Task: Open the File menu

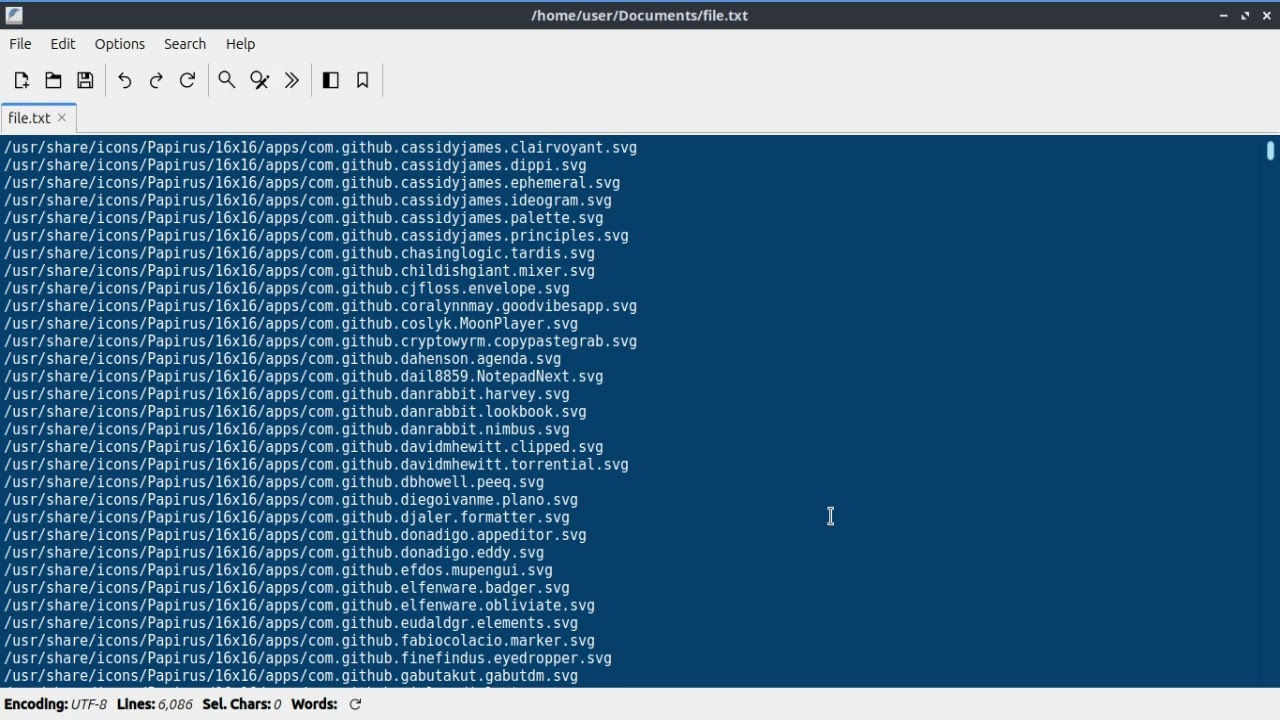Action: (20, 44)
